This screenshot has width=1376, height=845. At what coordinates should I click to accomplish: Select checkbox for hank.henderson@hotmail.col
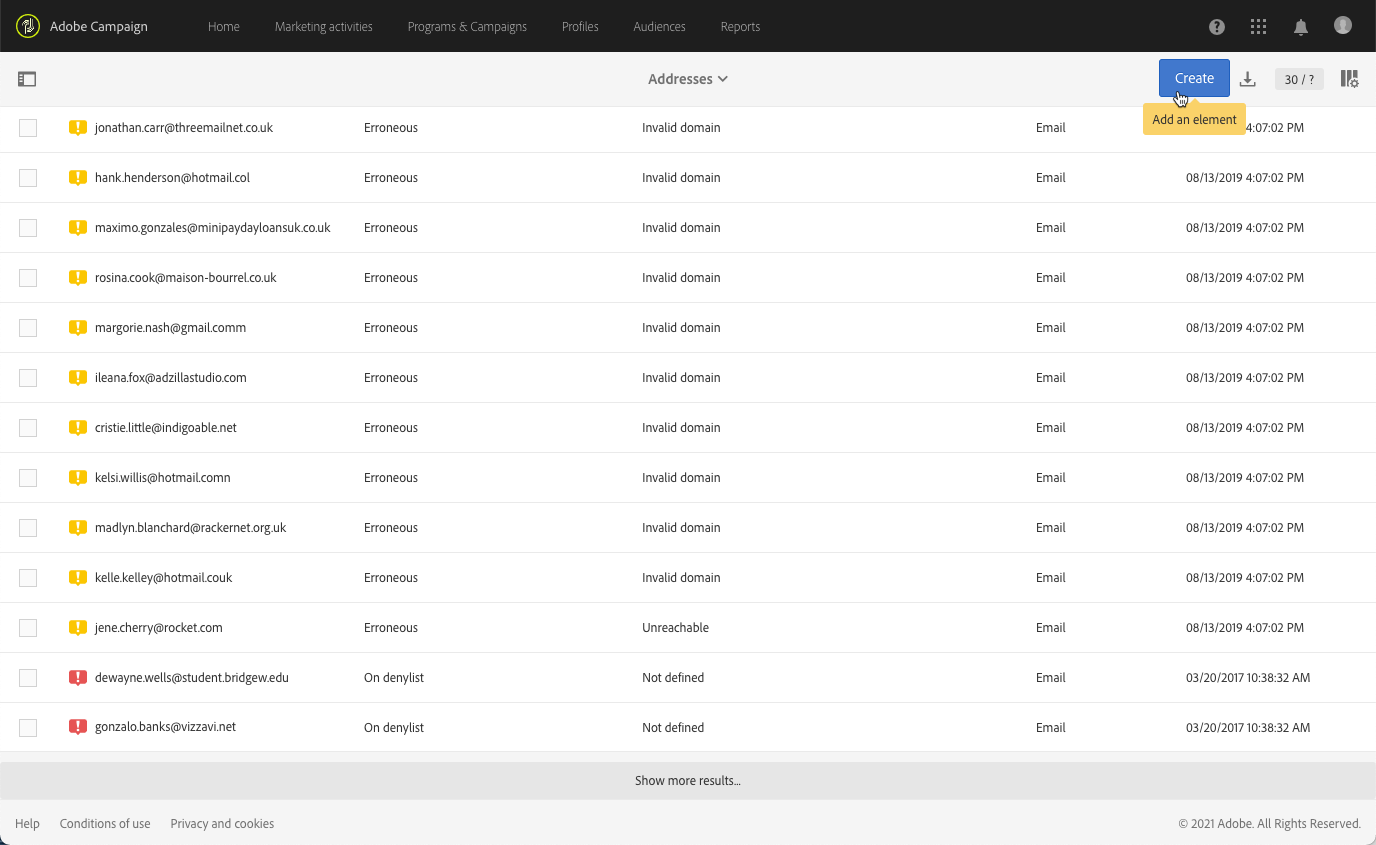[28, 178]
